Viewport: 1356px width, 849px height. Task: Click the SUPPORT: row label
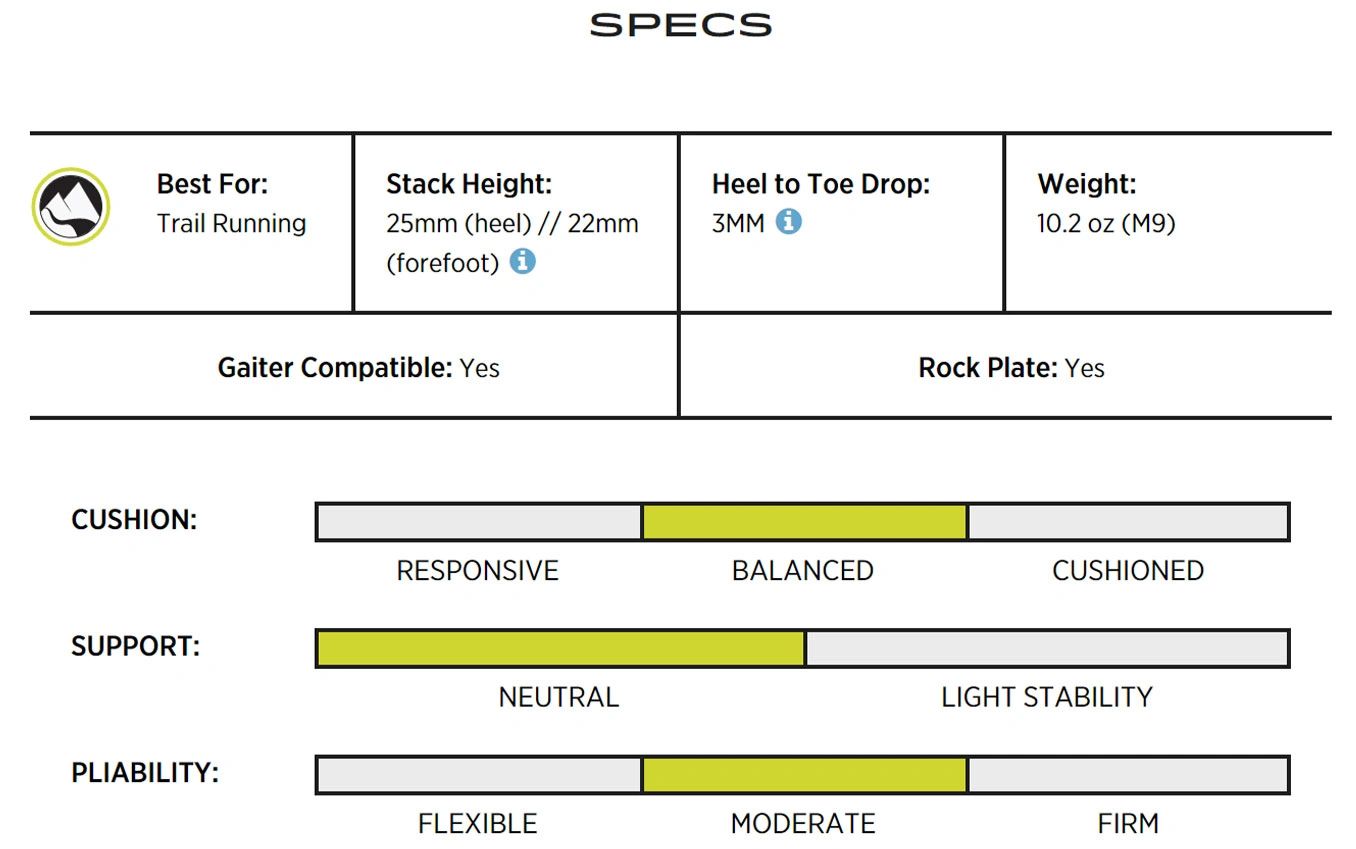point(135,646)
